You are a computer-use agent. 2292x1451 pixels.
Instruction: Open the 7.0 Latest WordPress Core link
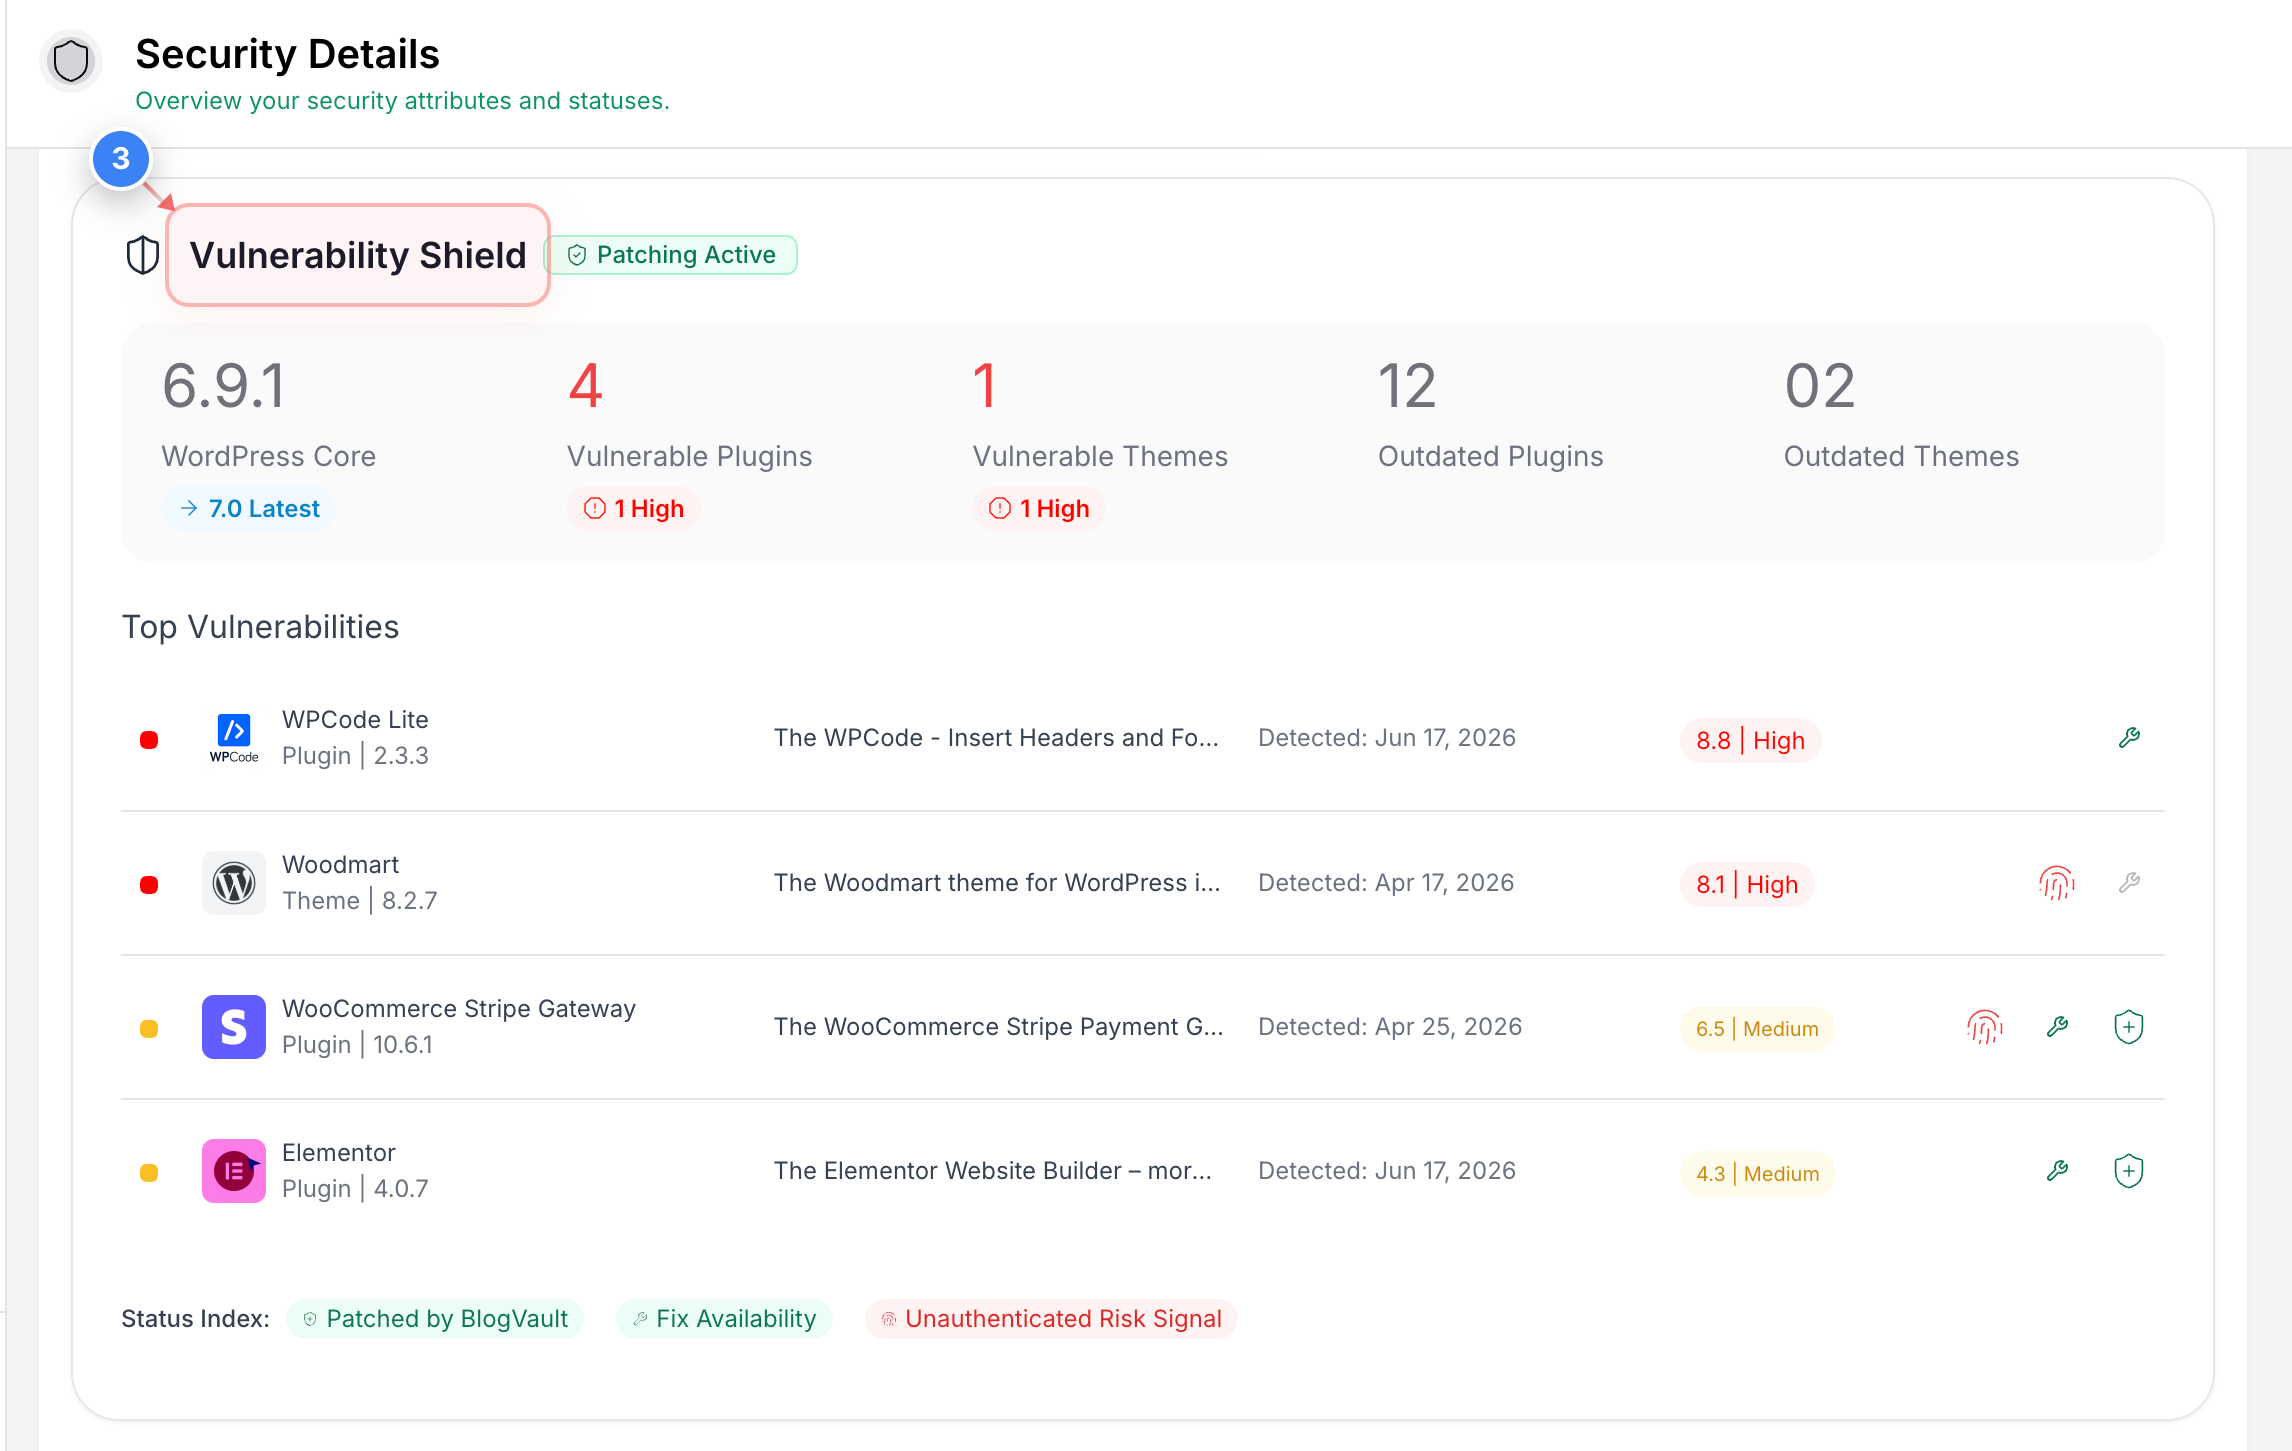pos(249,508)
